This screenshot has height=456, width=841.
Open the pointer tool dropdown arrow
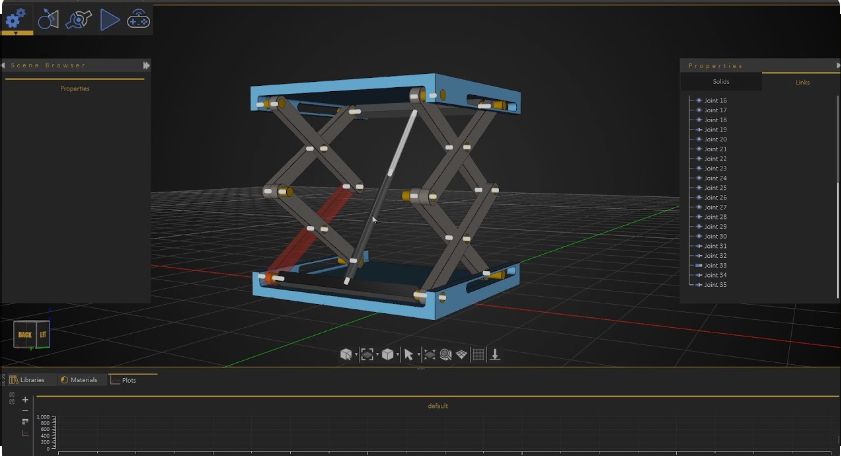tap(418, 355)
